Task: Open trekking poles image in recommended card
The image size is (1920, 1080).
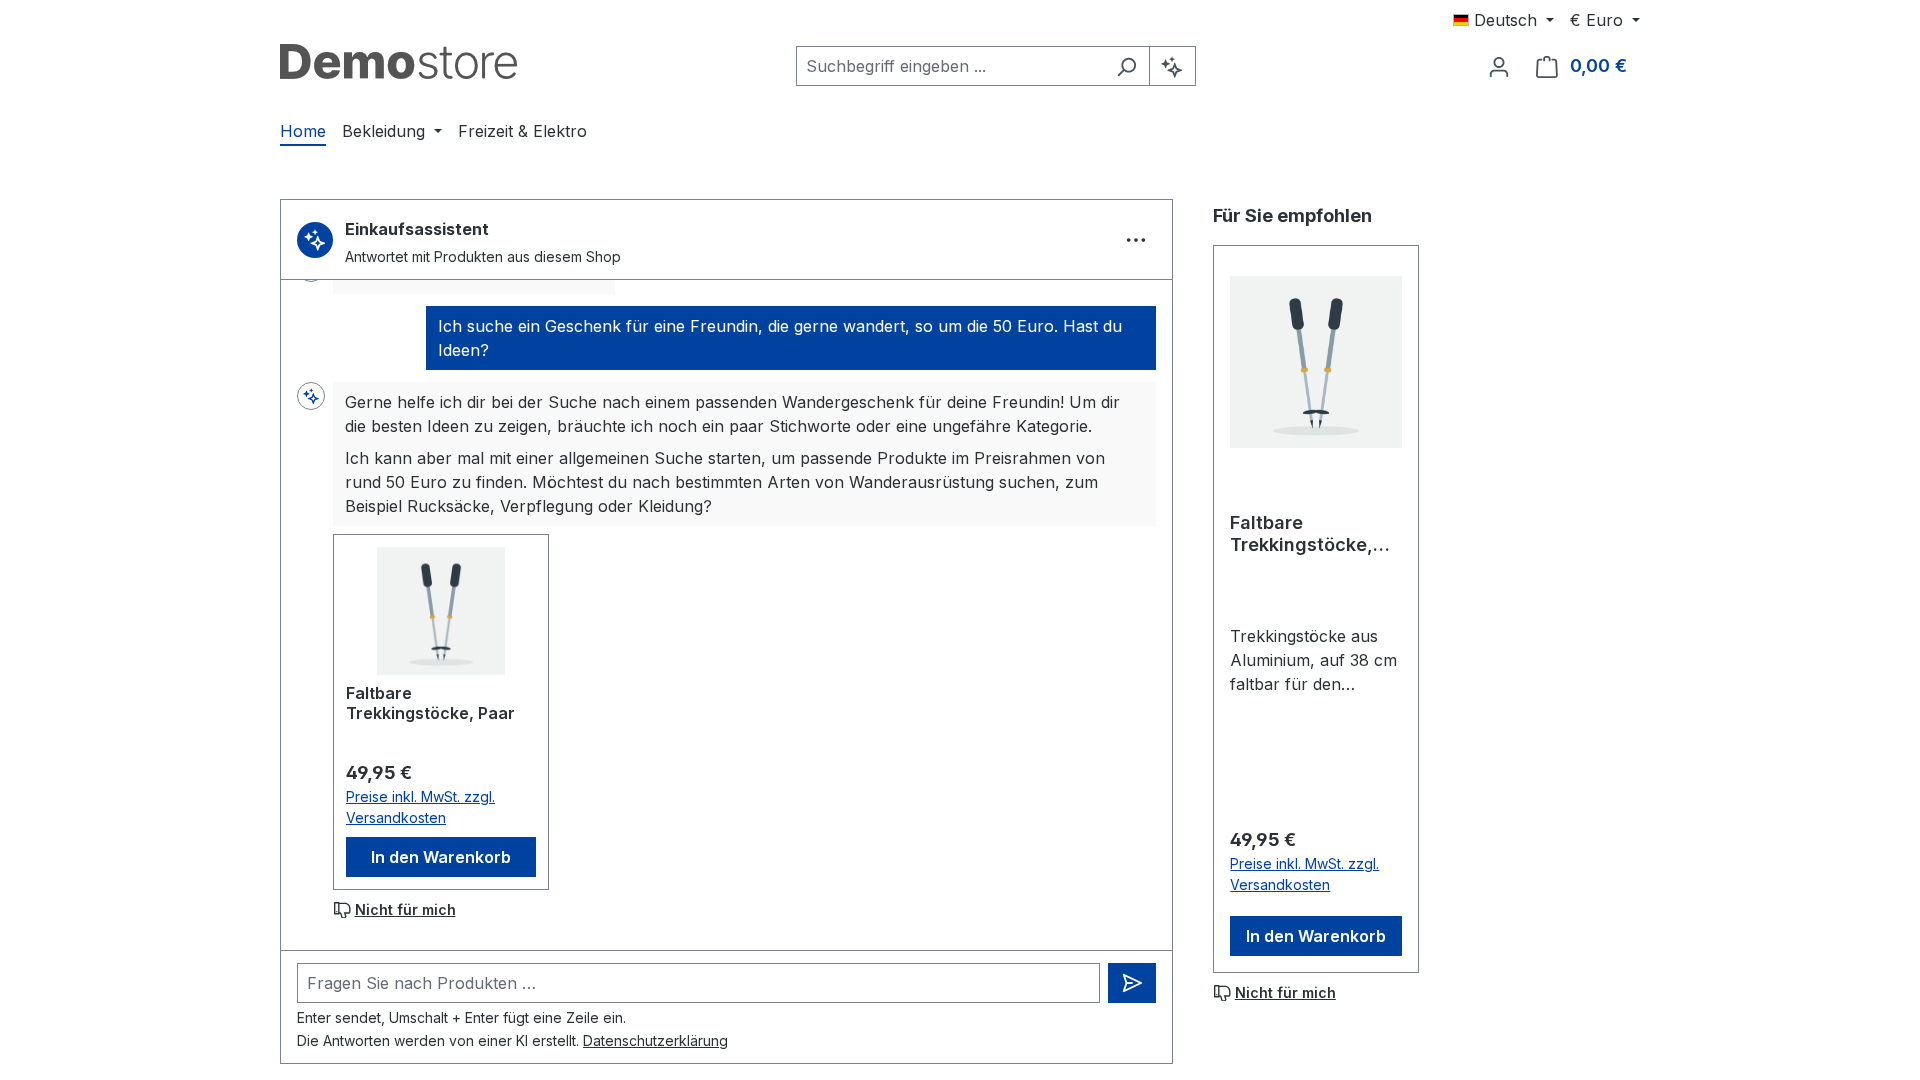Action: (x=1316, y=362)
